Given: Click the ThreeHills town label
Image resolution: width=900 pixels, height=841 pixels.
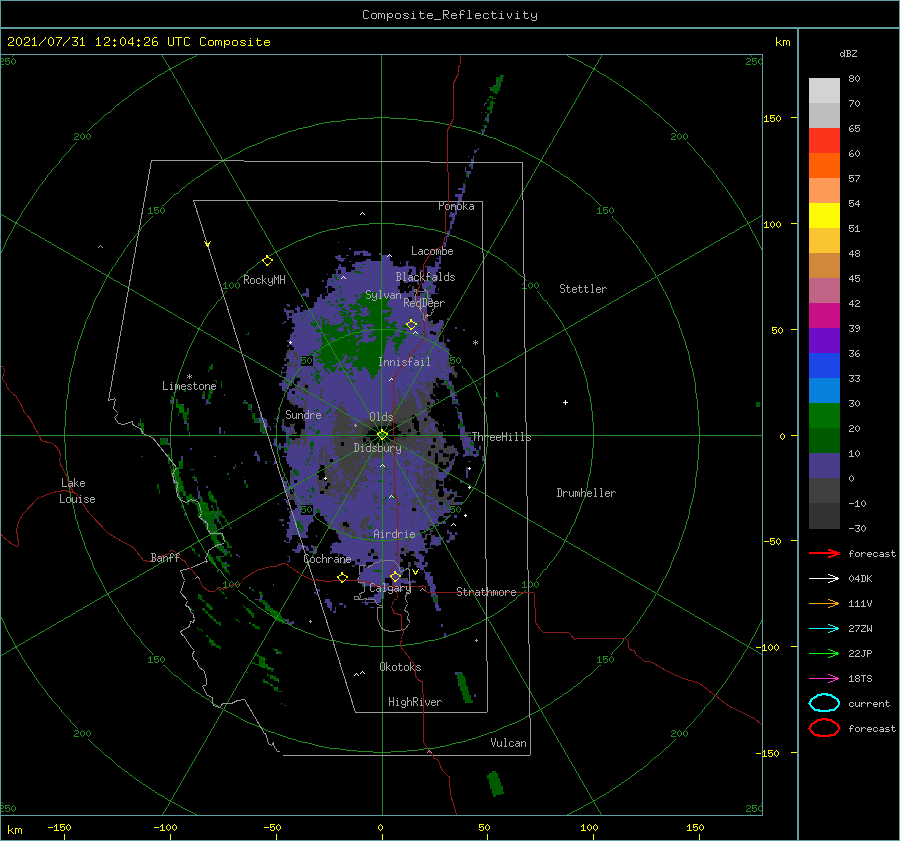Looking at the screenshot, I should tap(502, 437).
